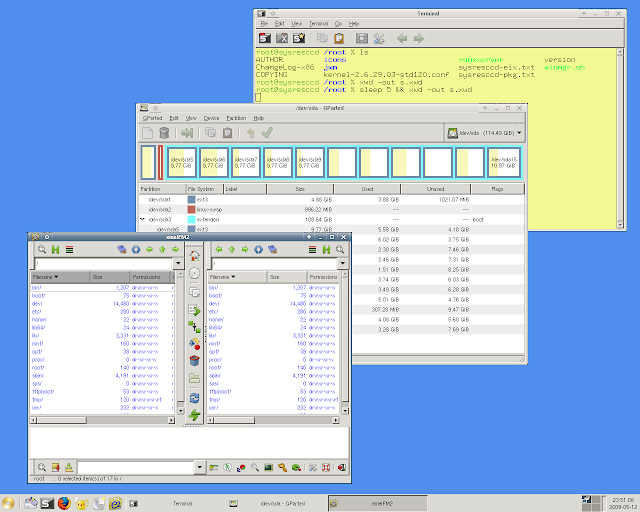Open the Device menu in GParted
Screen dimensions: 640x512
211,118
